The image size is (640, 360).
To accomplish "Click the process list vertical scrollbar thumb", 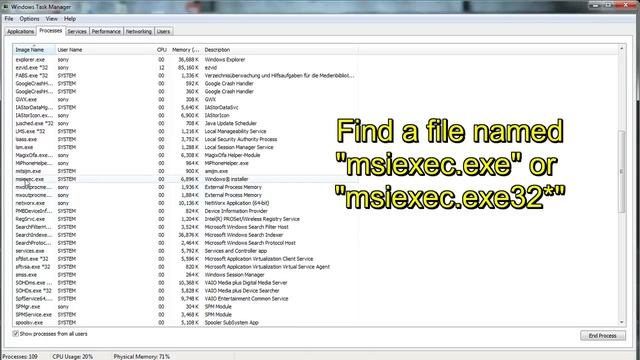I will coord(622,171).
